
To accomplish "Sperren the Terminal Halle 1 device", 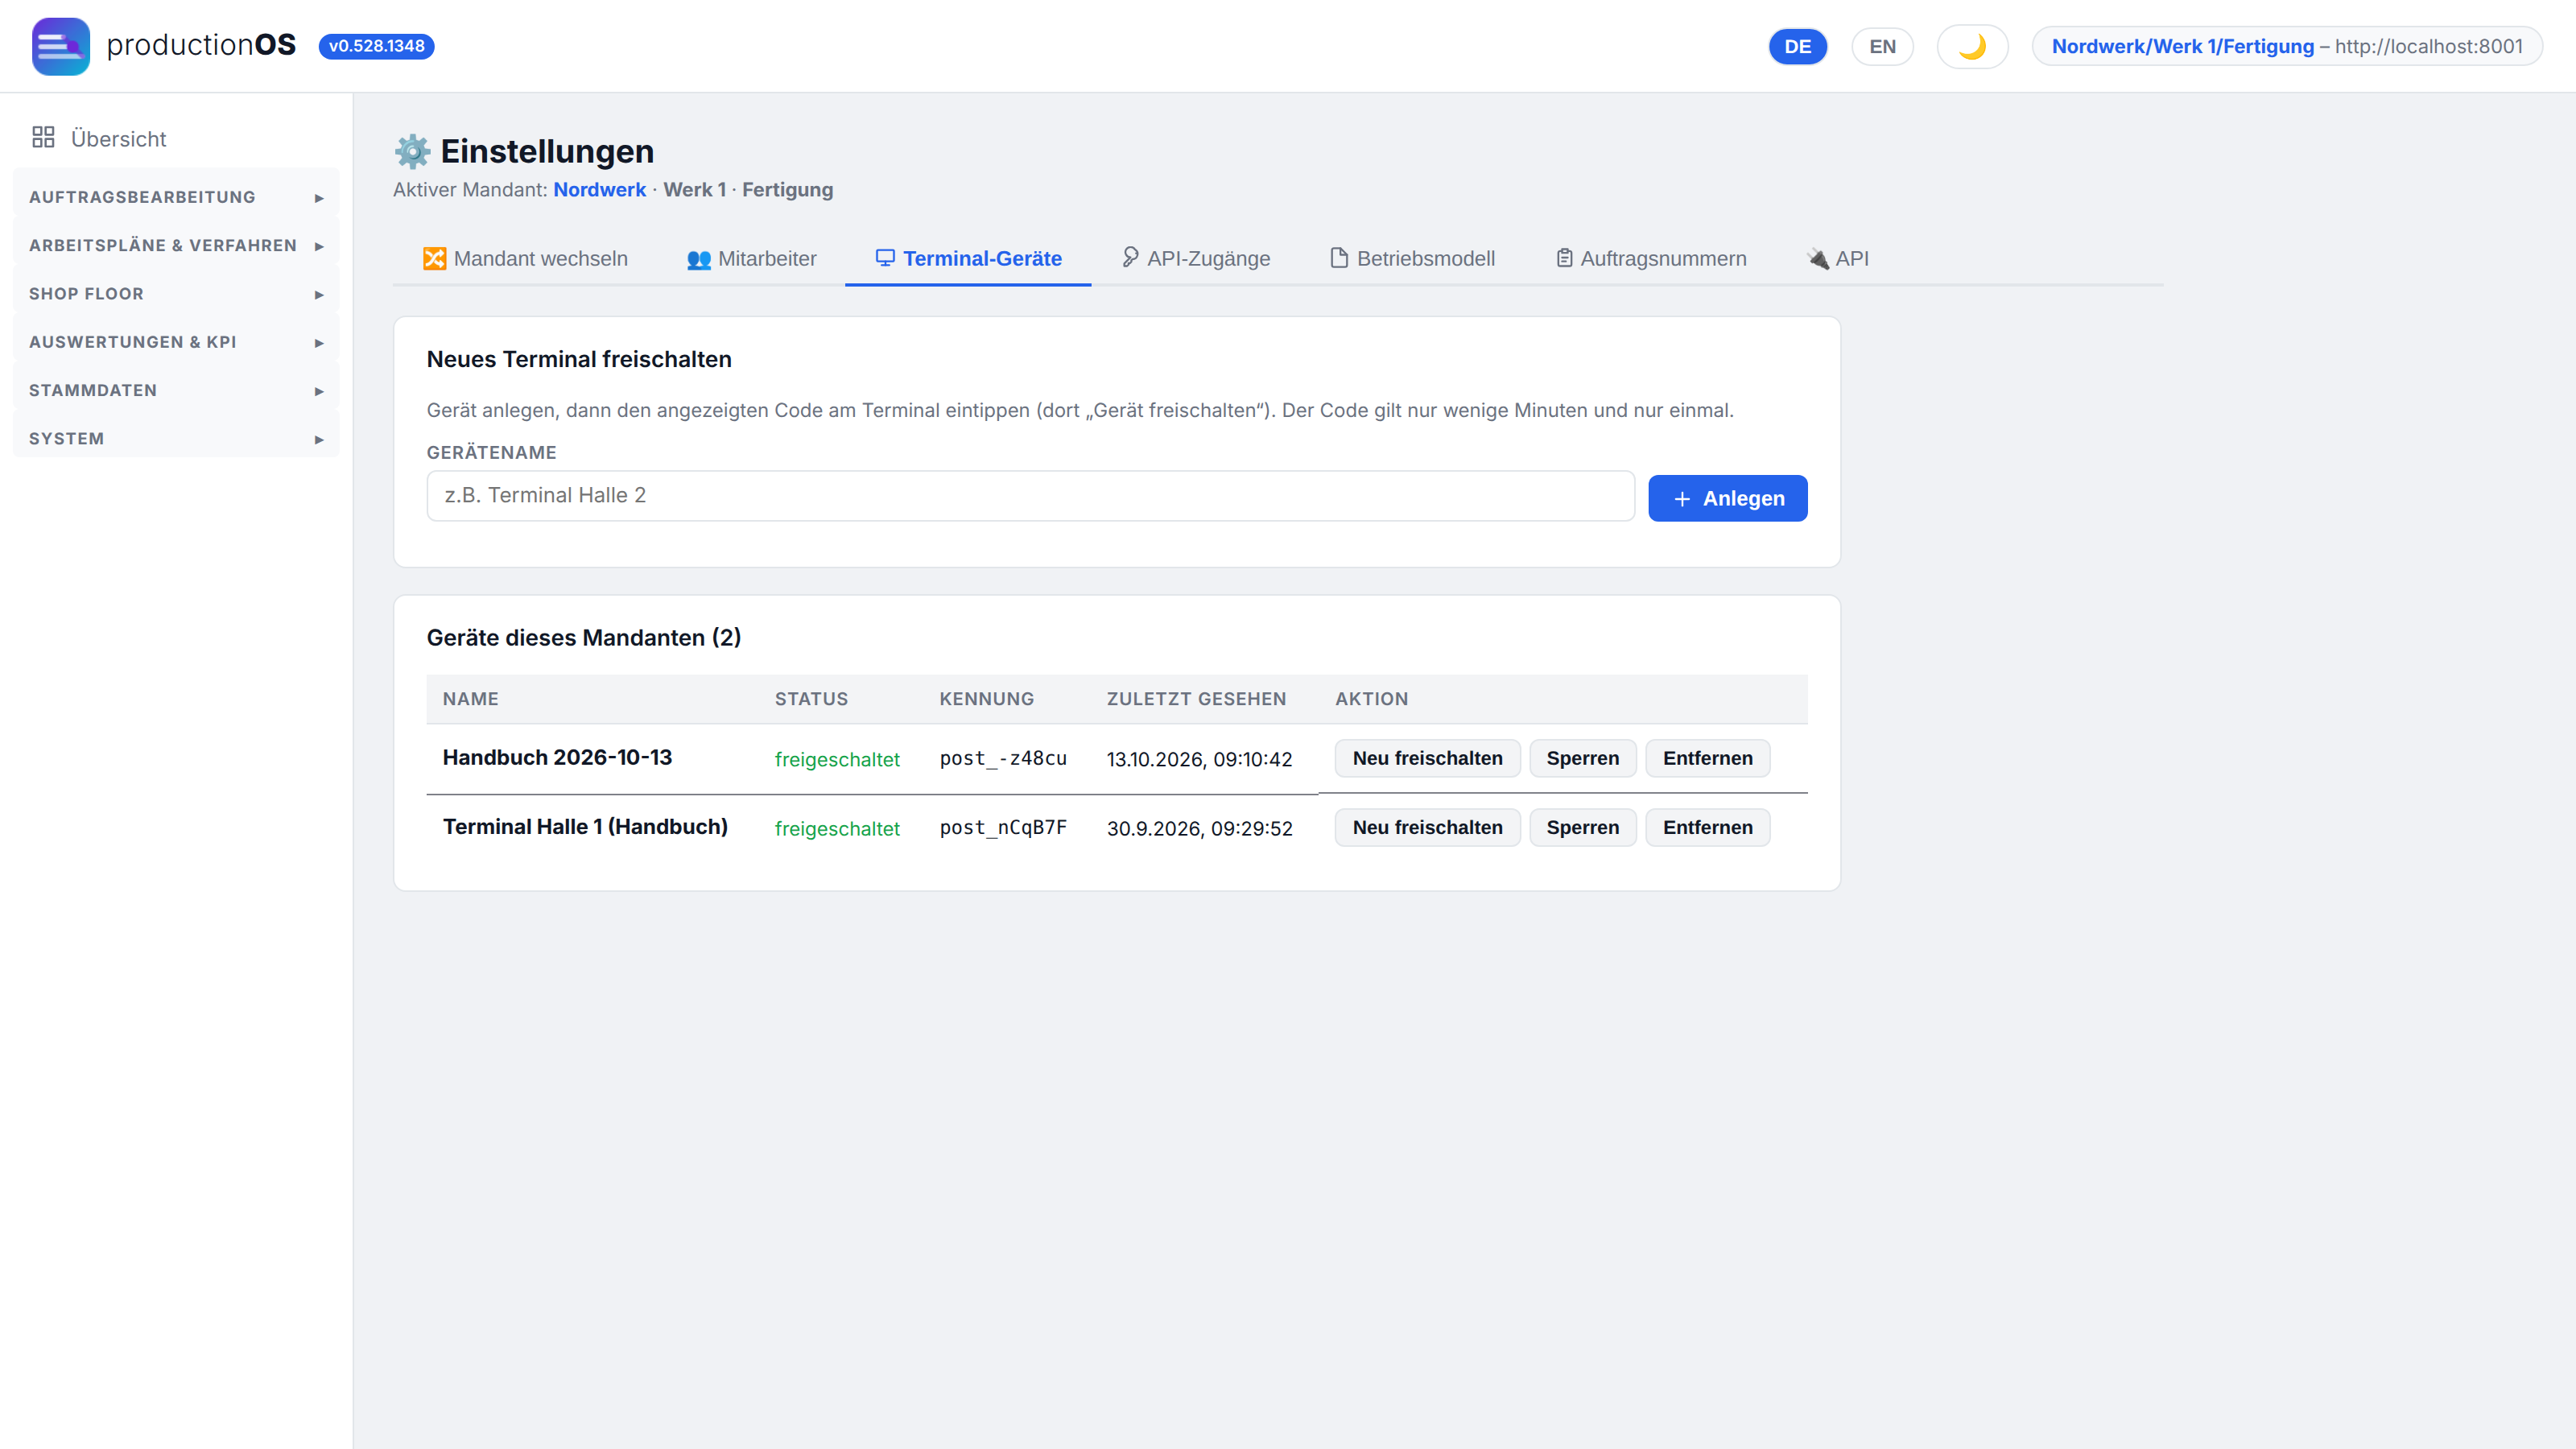I will click(x=1582, y=827).
